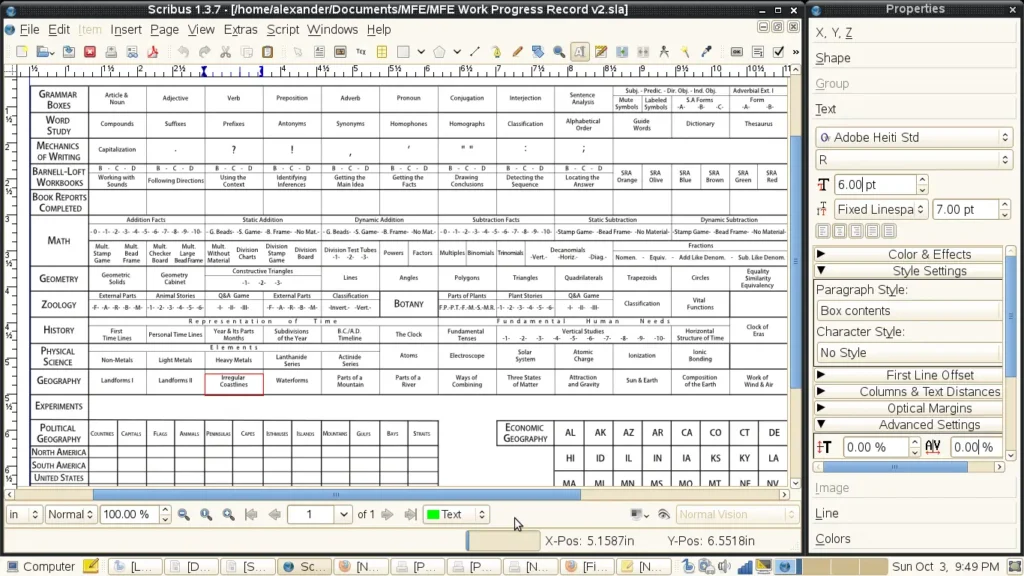Open the Colors section in Properties
Viewport: 1024px width, 576px height.
833,539
